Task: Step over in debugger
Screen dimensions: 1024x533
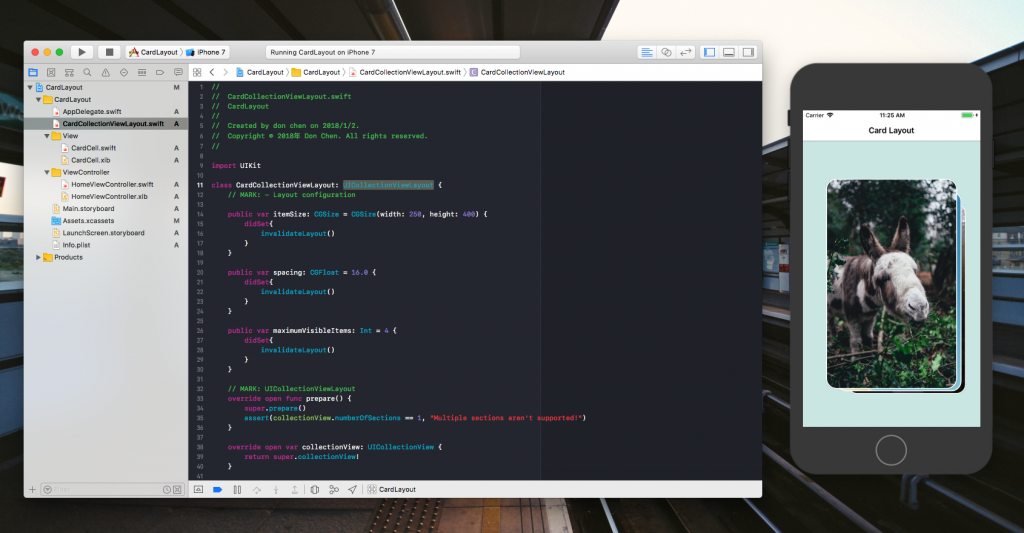Action: click(x=257, y=489)
